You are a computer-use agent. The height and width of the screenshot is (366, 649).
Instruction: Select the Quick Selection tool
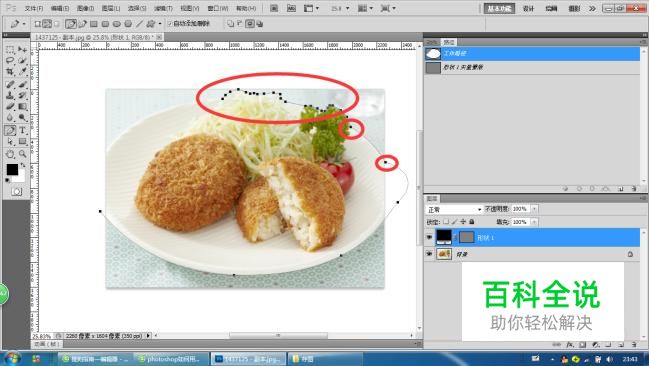coord(22,60)
